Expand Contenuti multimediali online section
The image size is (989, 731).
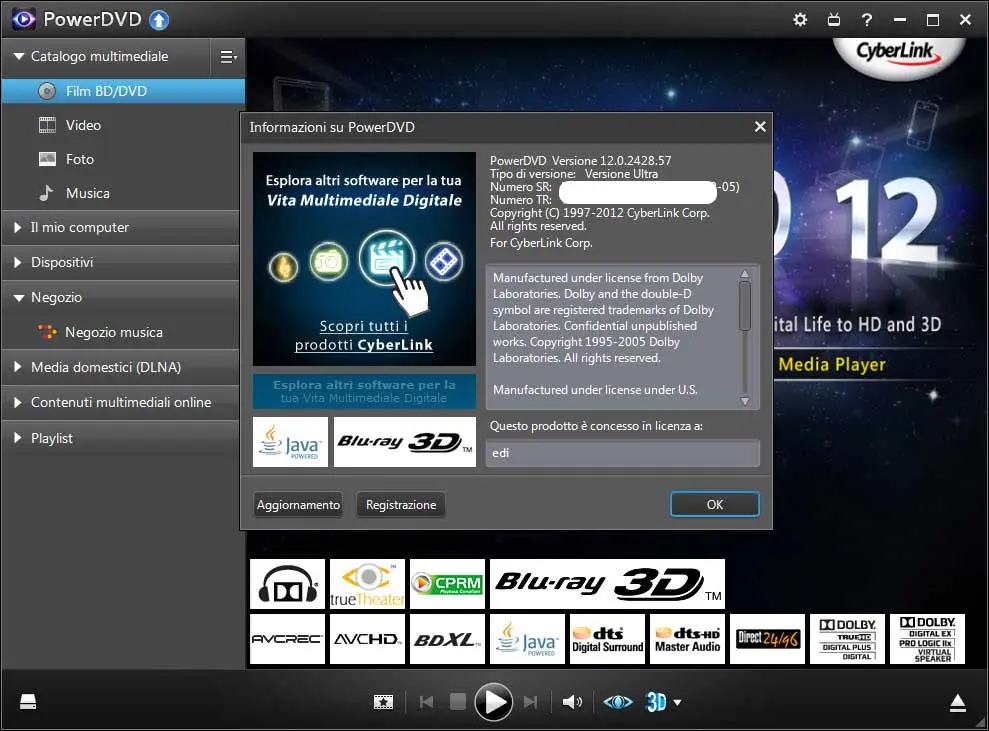18,402
